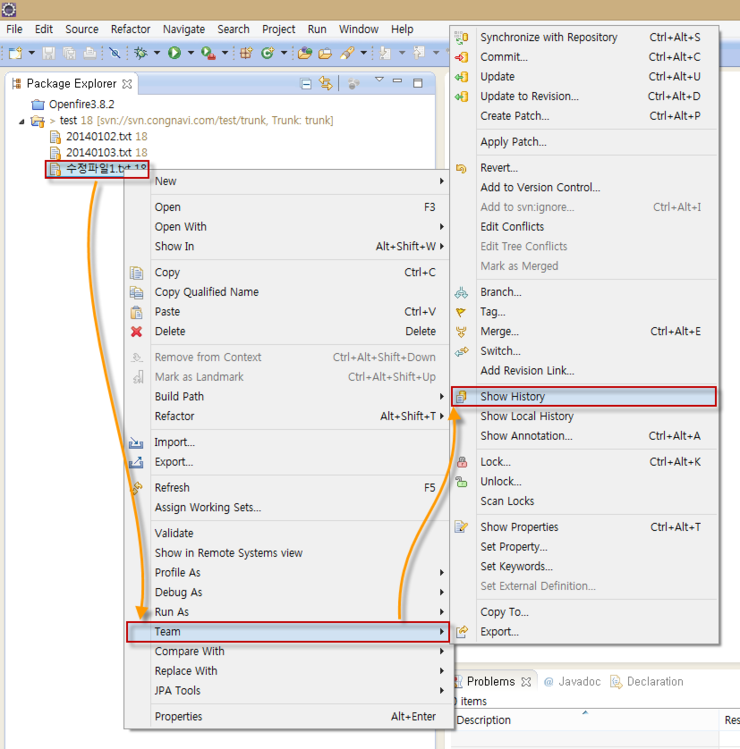The width and height of the screenshot is (740, 749).
Task: Click the Description column header
Action: click(483, 721)
